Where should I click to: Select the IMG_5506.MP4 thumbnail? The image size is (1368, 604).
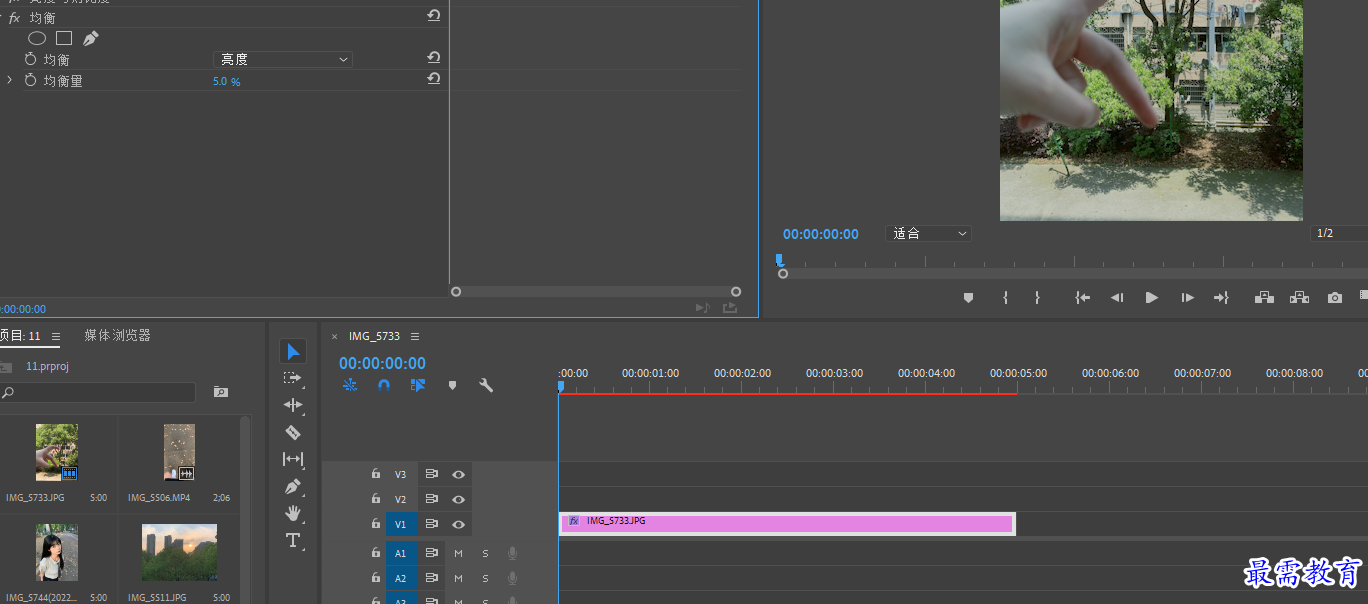[179, 452]
